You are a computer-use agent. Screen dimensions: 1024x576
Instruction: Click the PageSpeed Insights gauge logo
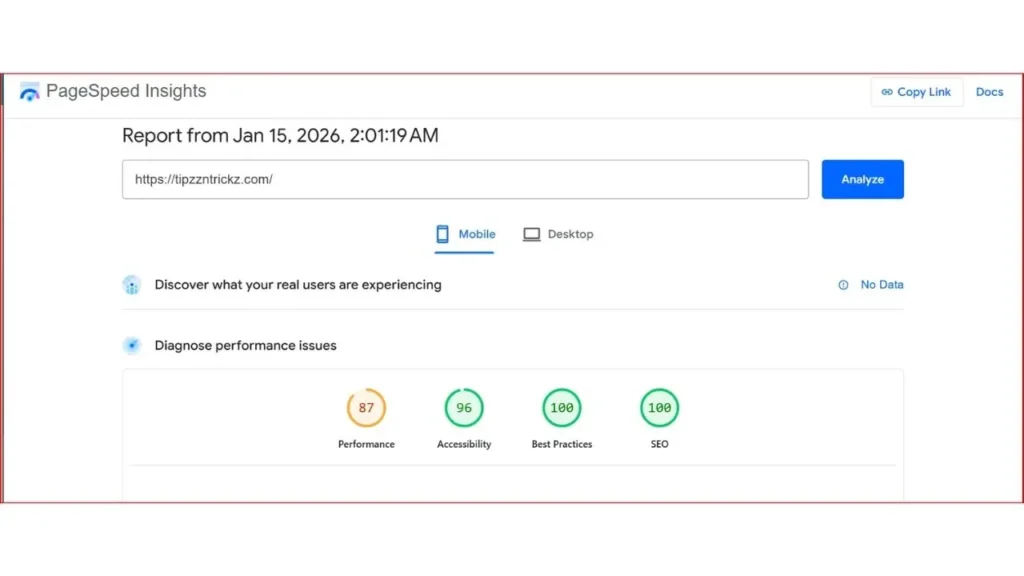click(29, 91)
